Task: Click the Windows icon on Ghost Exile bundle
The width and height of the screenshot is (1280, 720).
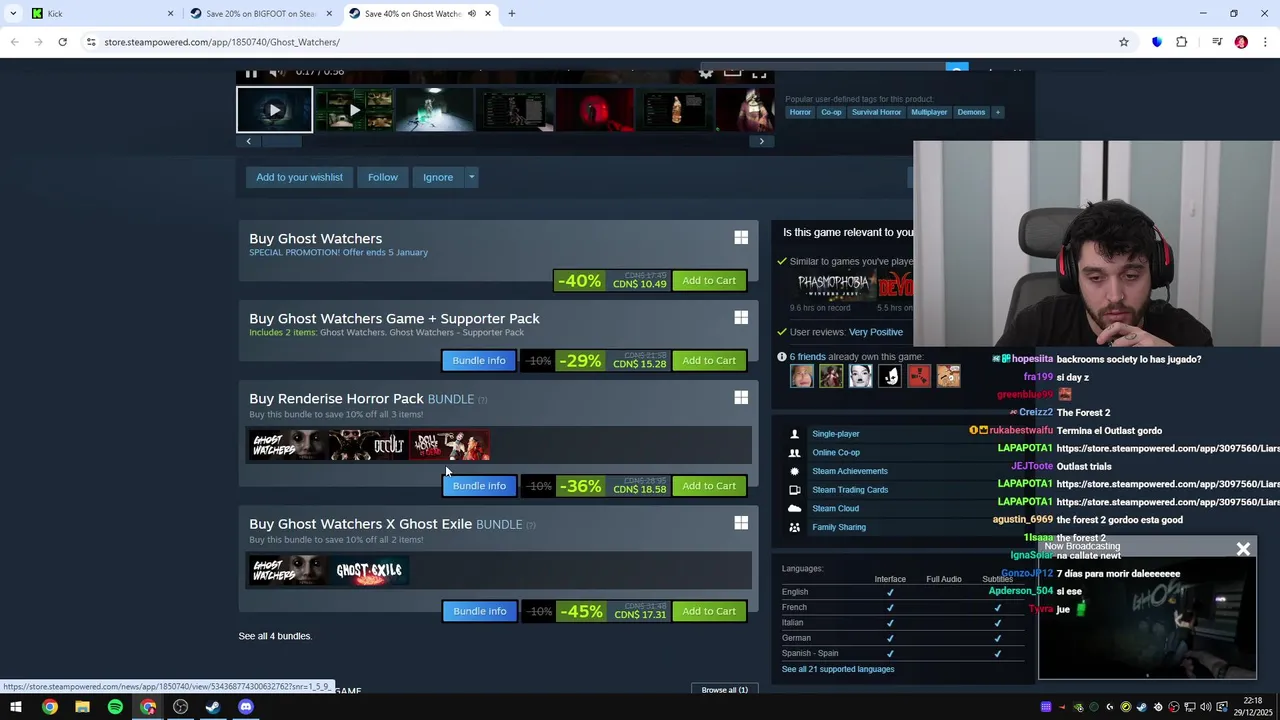Action: click(x=741, y=523)
